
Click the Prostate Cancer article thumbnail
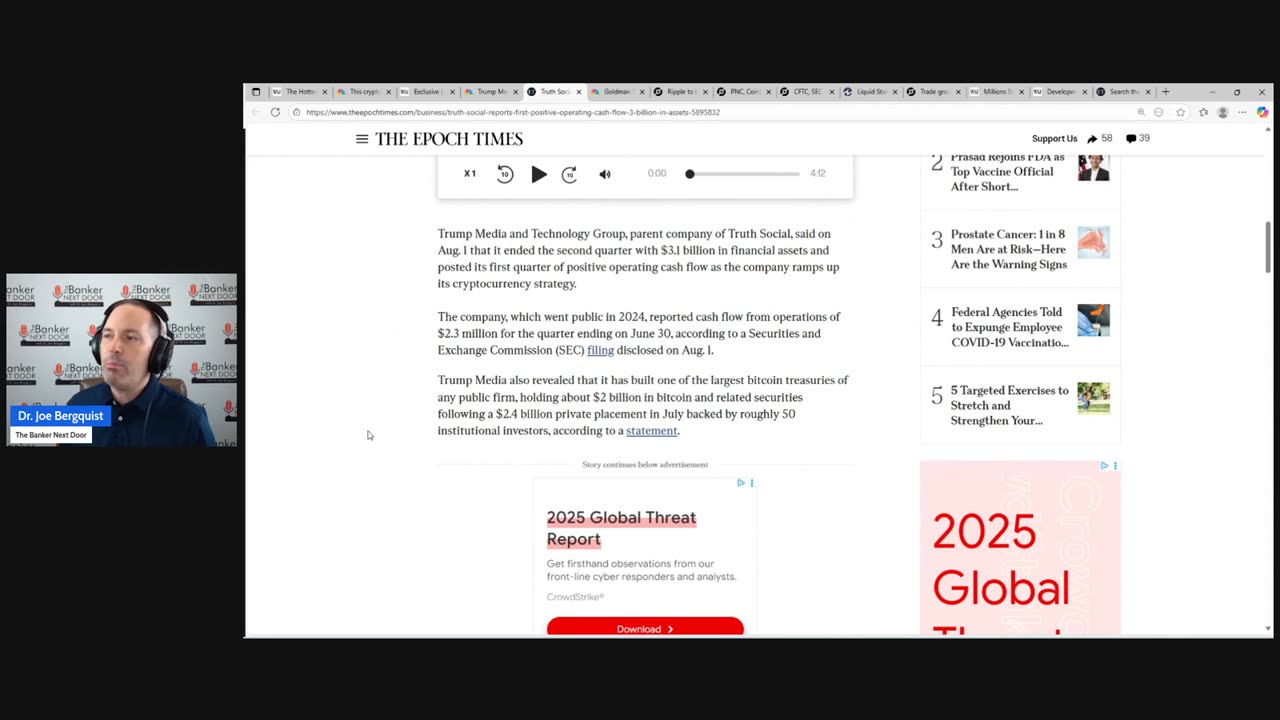[x=1093, y=242]
